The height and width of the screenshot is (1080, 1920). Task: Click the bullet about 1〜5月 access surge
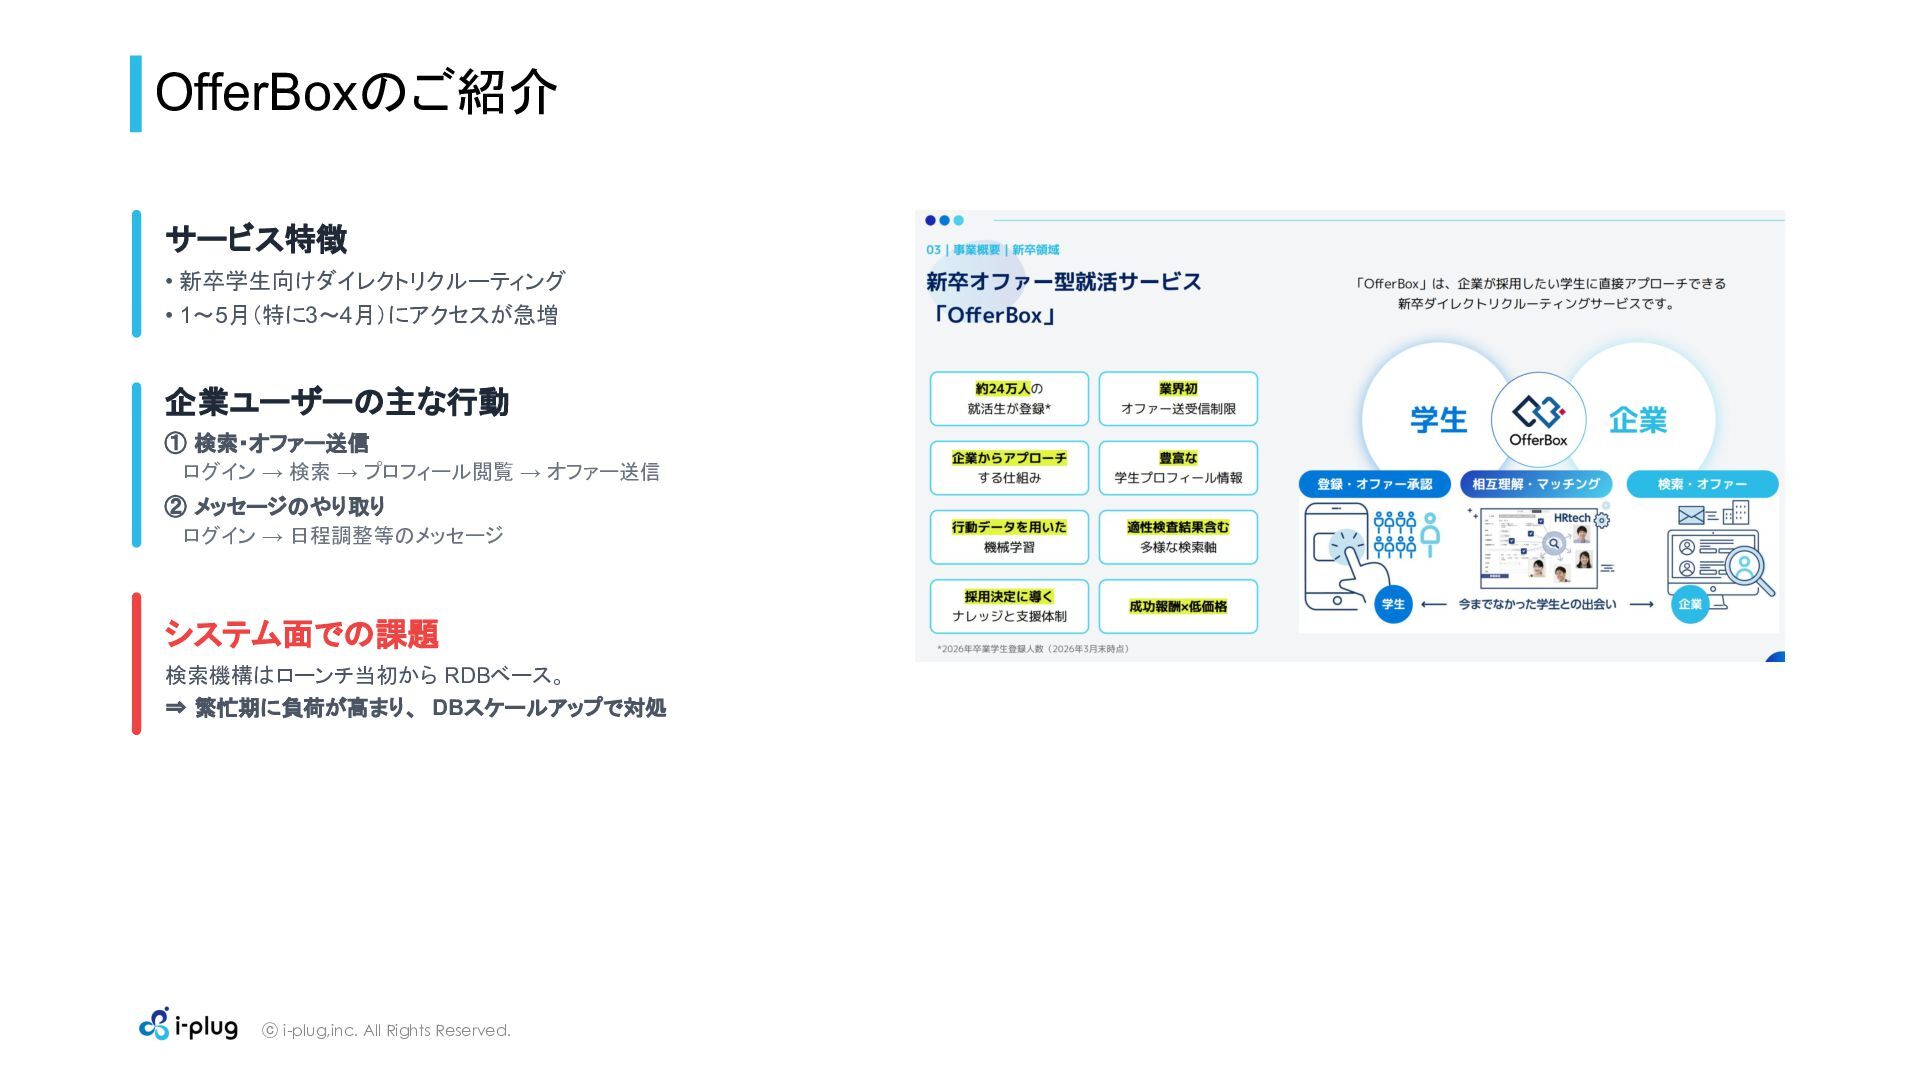click(361, 315)
